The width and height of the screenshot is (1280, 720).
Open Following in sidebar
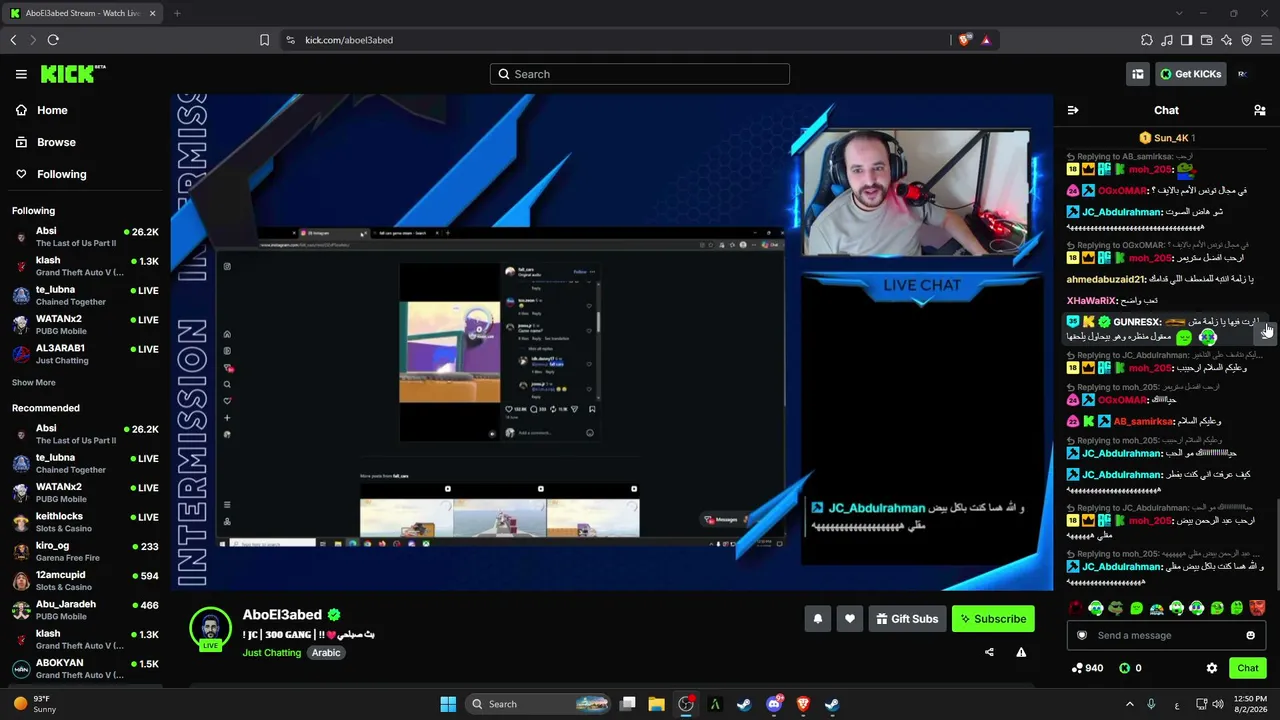click(x=50, y=174)
